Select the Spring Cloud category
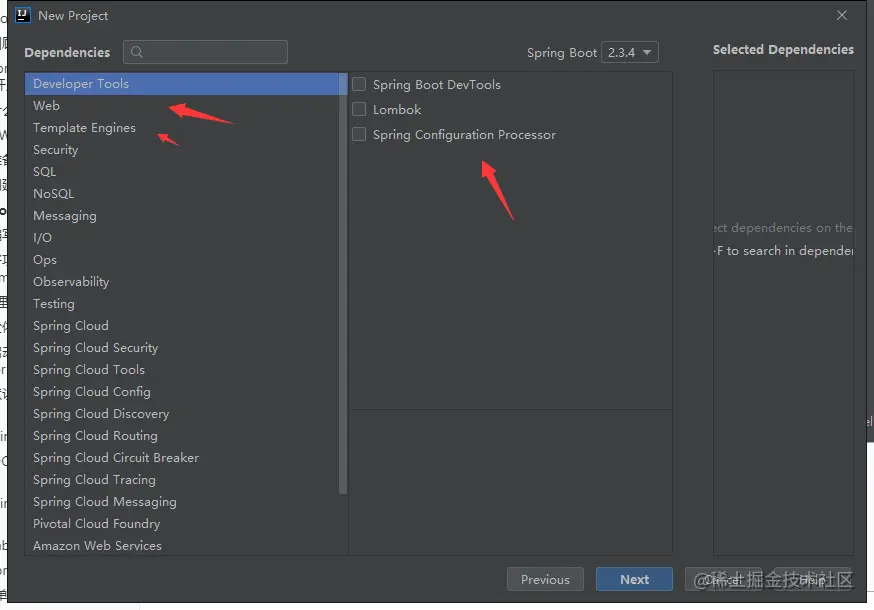Image resolution: width=874 pixels, height=610 pixels. [182, 326]
